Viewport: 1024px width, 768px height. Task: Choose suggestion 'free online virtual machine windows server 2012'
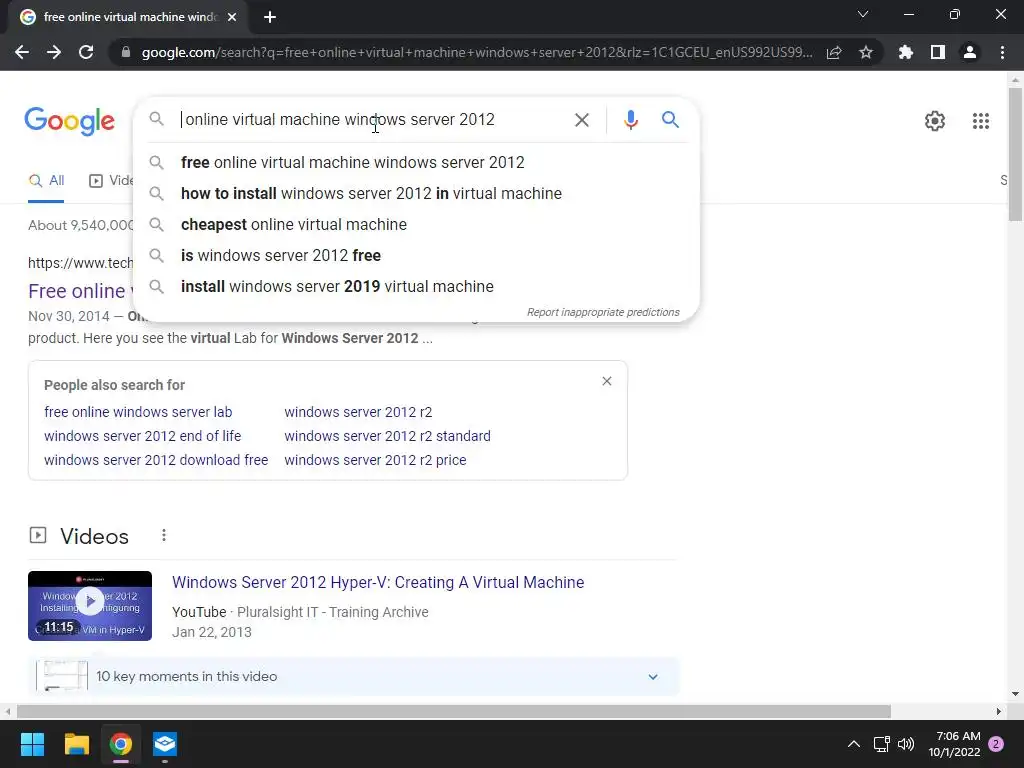416,163
